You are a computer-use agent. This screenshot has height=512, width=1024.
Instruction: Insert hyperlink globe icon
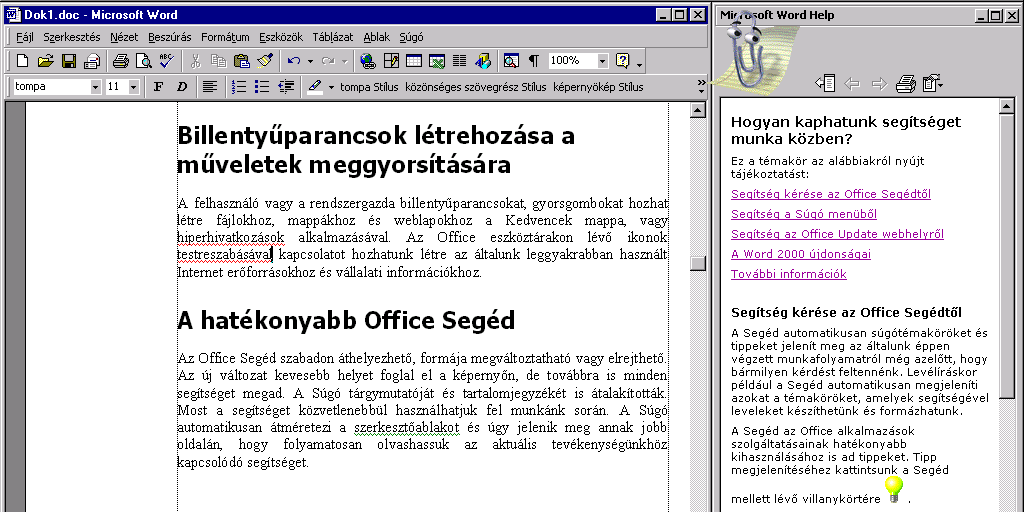368,61
